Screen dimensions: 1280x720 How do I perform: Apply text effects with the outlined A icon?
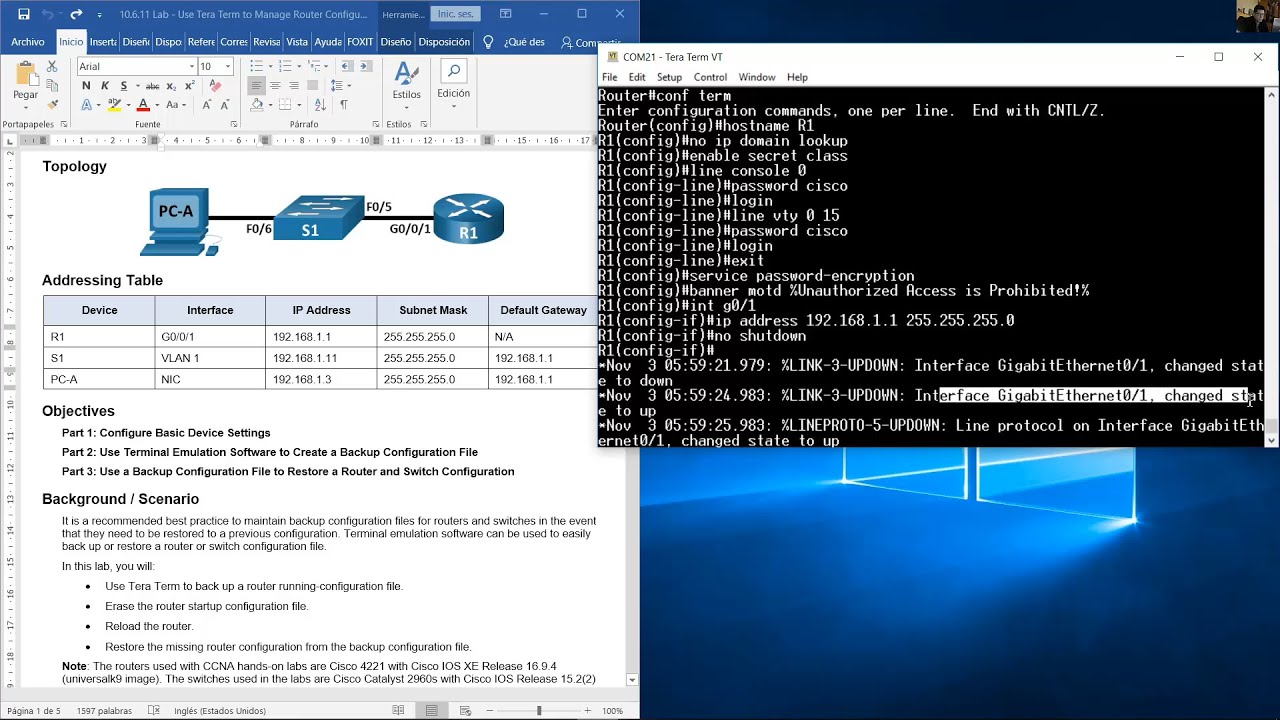pyautogui.click(x=86, y=104)
